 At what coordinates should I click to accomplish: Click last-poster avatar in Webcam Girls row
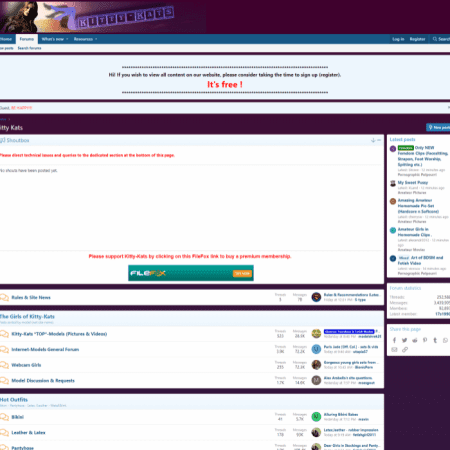(316, 365)
